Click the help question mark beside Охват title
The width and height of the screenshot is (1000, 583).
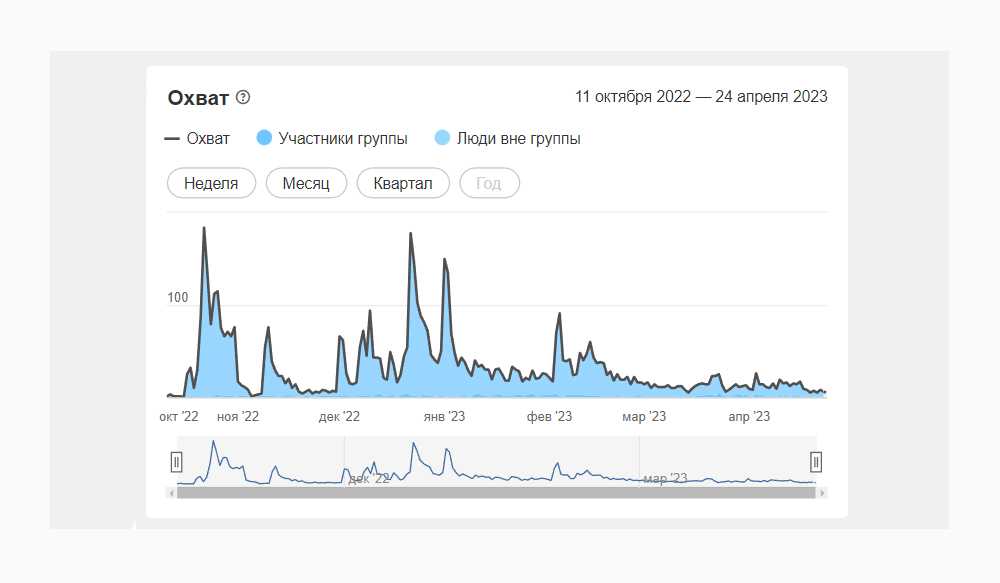243,97
